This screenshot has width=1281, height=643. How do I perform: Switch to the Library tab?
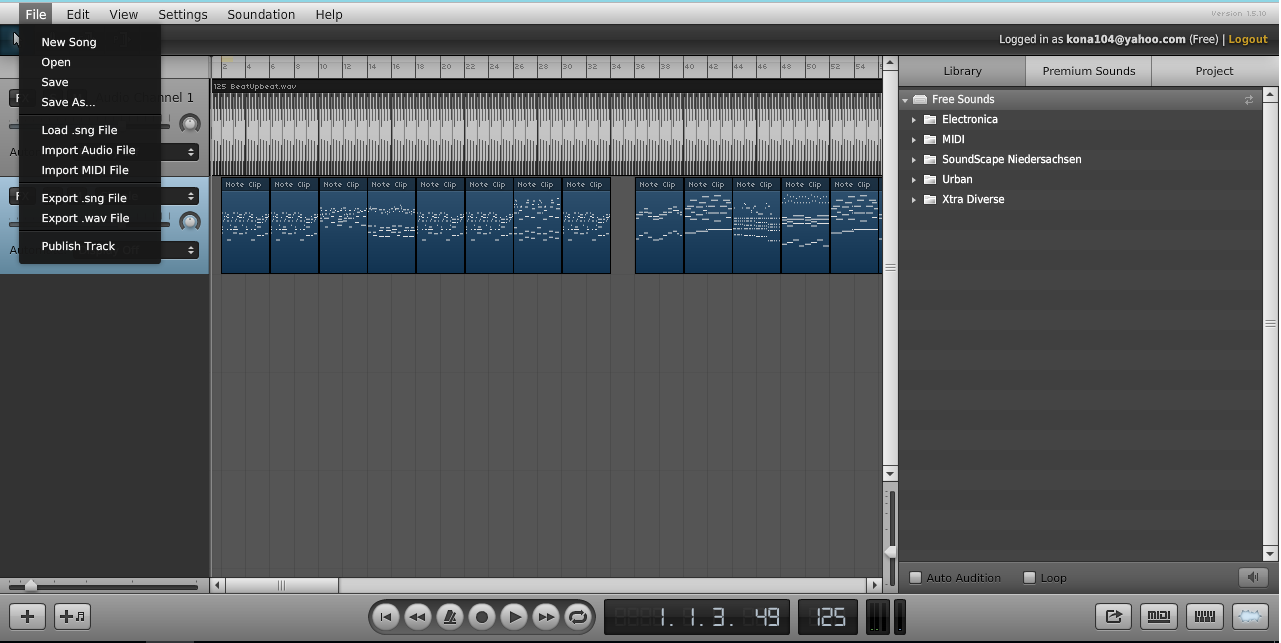pos(962,71)
